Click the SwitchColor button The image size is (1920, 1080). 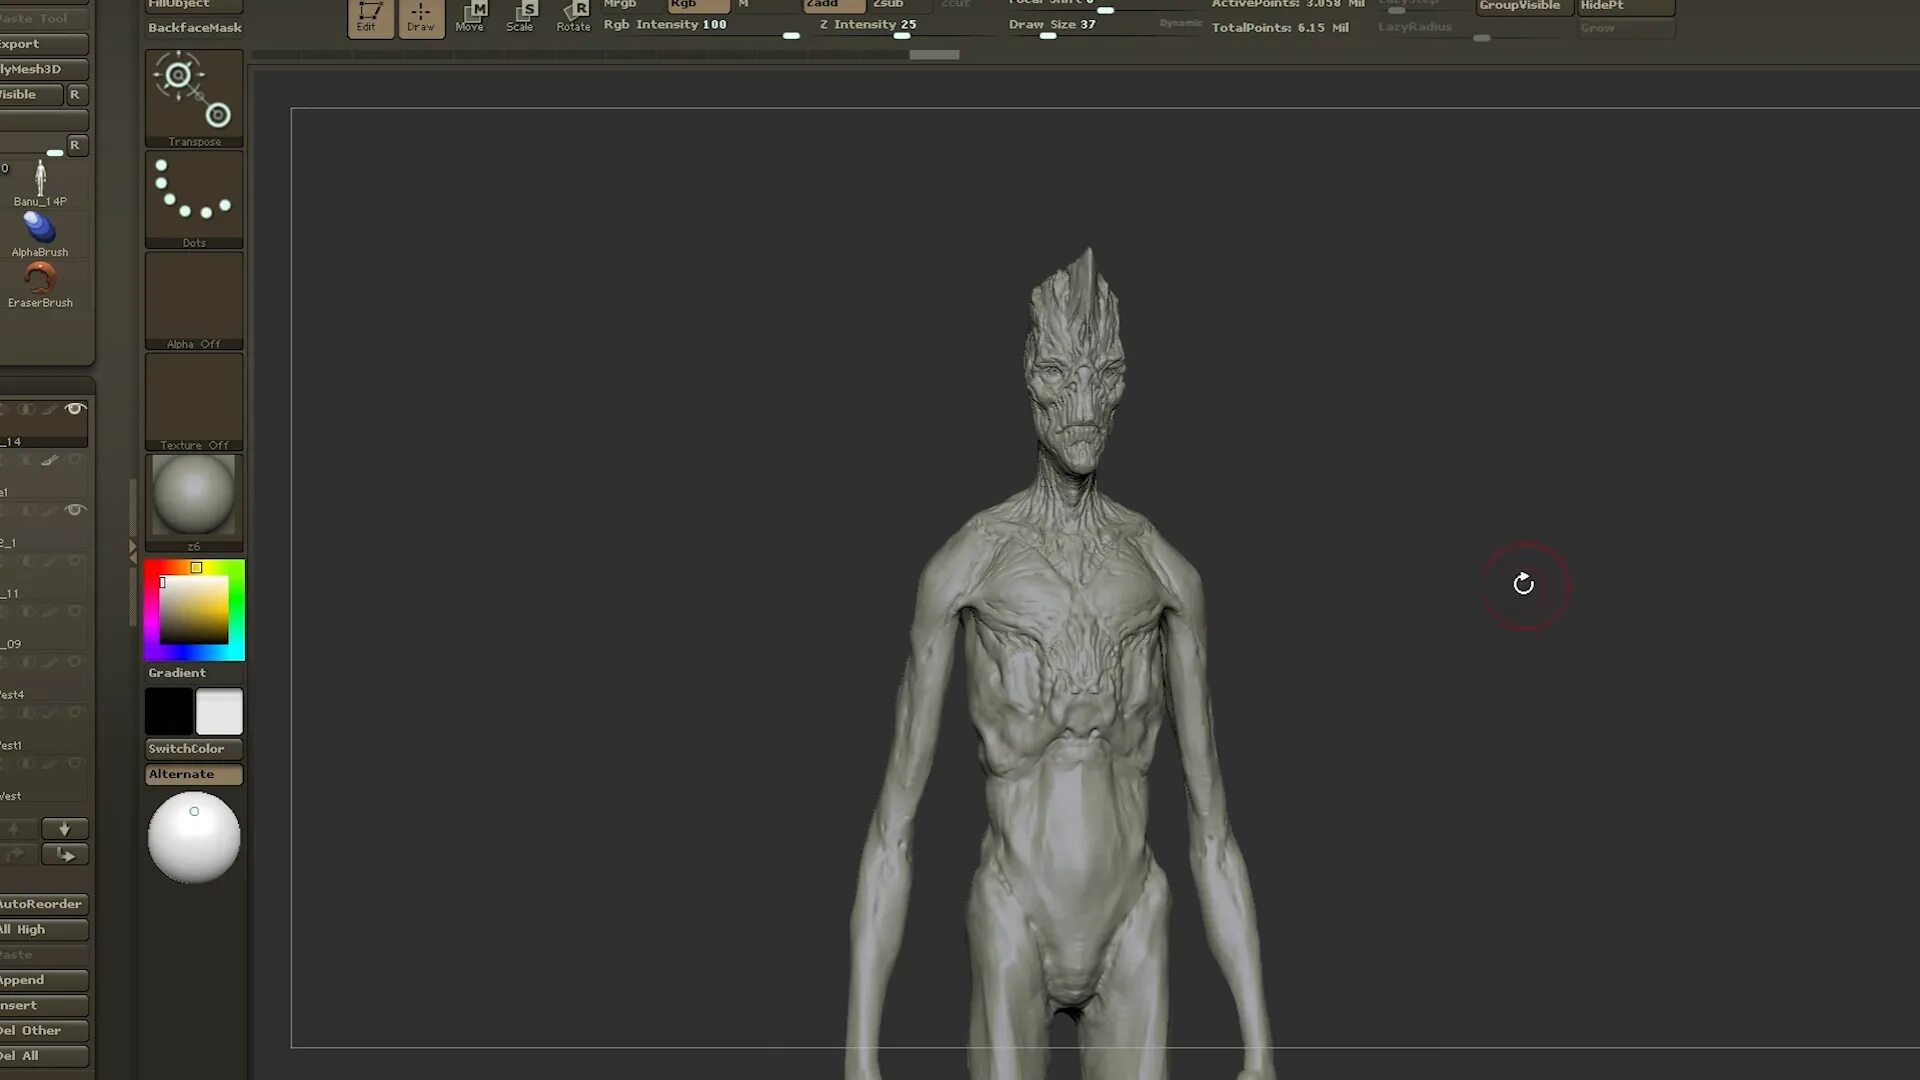194,749
